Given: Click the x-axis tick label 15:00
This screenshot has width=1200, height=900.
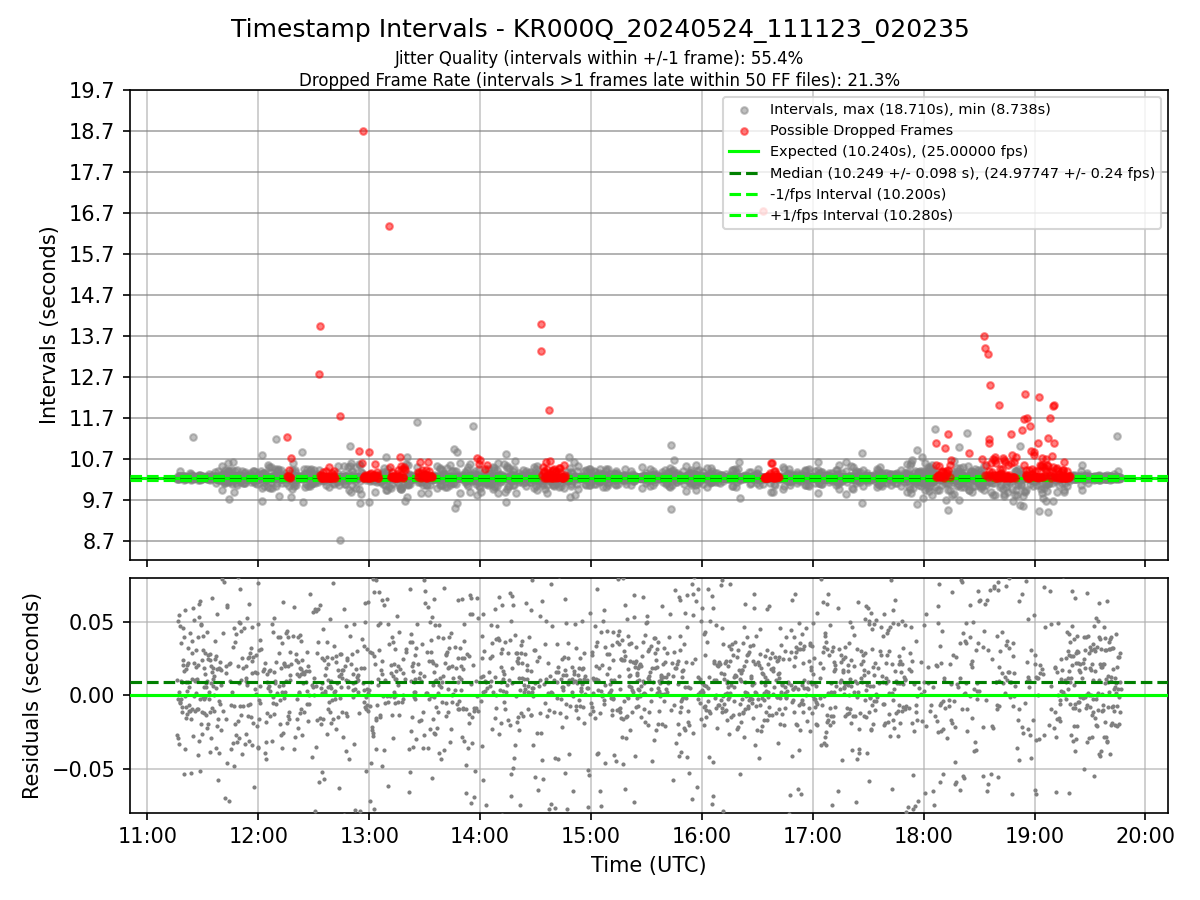Looking at the screenshot, I should 591,834.
